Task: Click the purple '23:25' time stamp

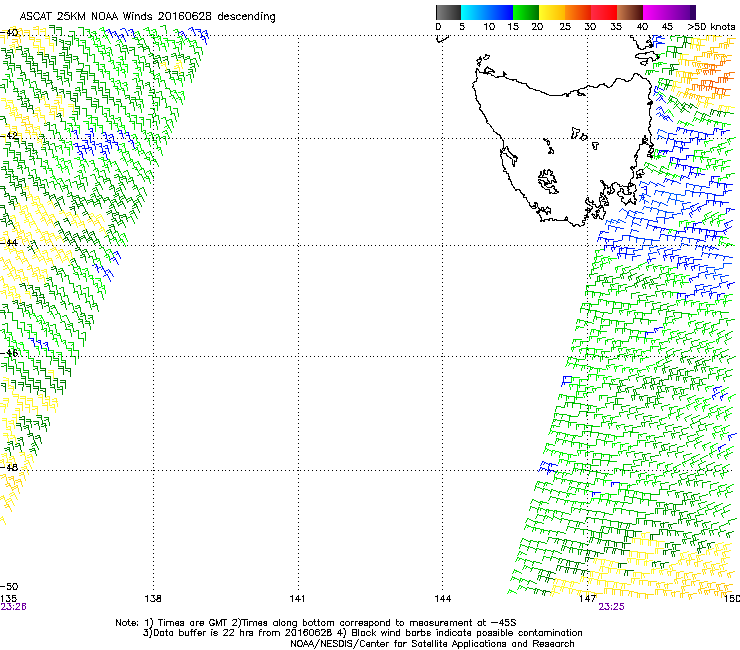Action: click(611, 607)
